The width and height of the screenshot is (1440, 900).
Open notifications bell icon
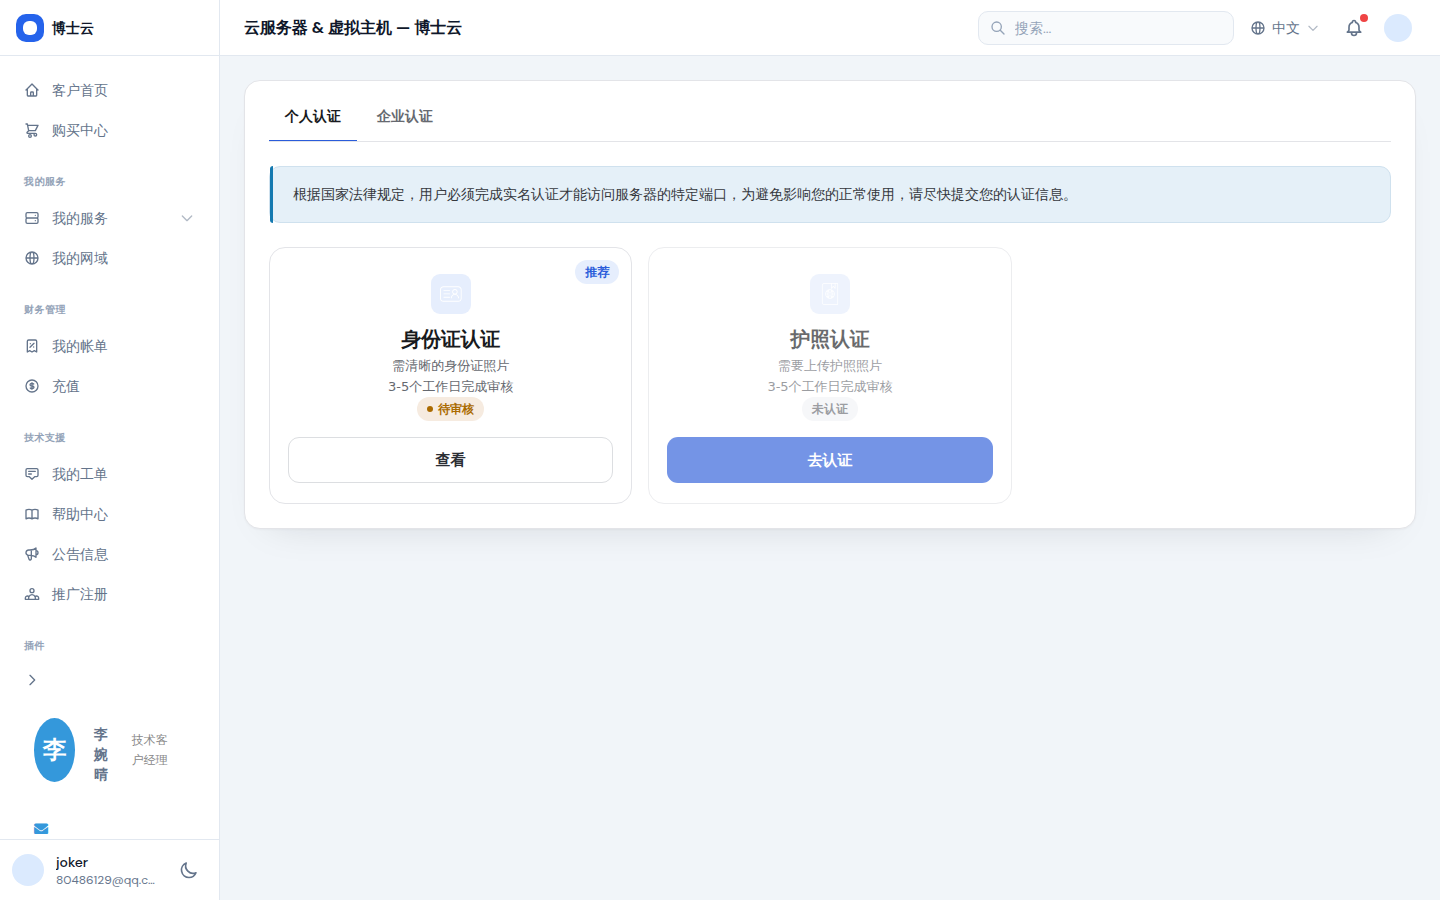click(1354, 28)
